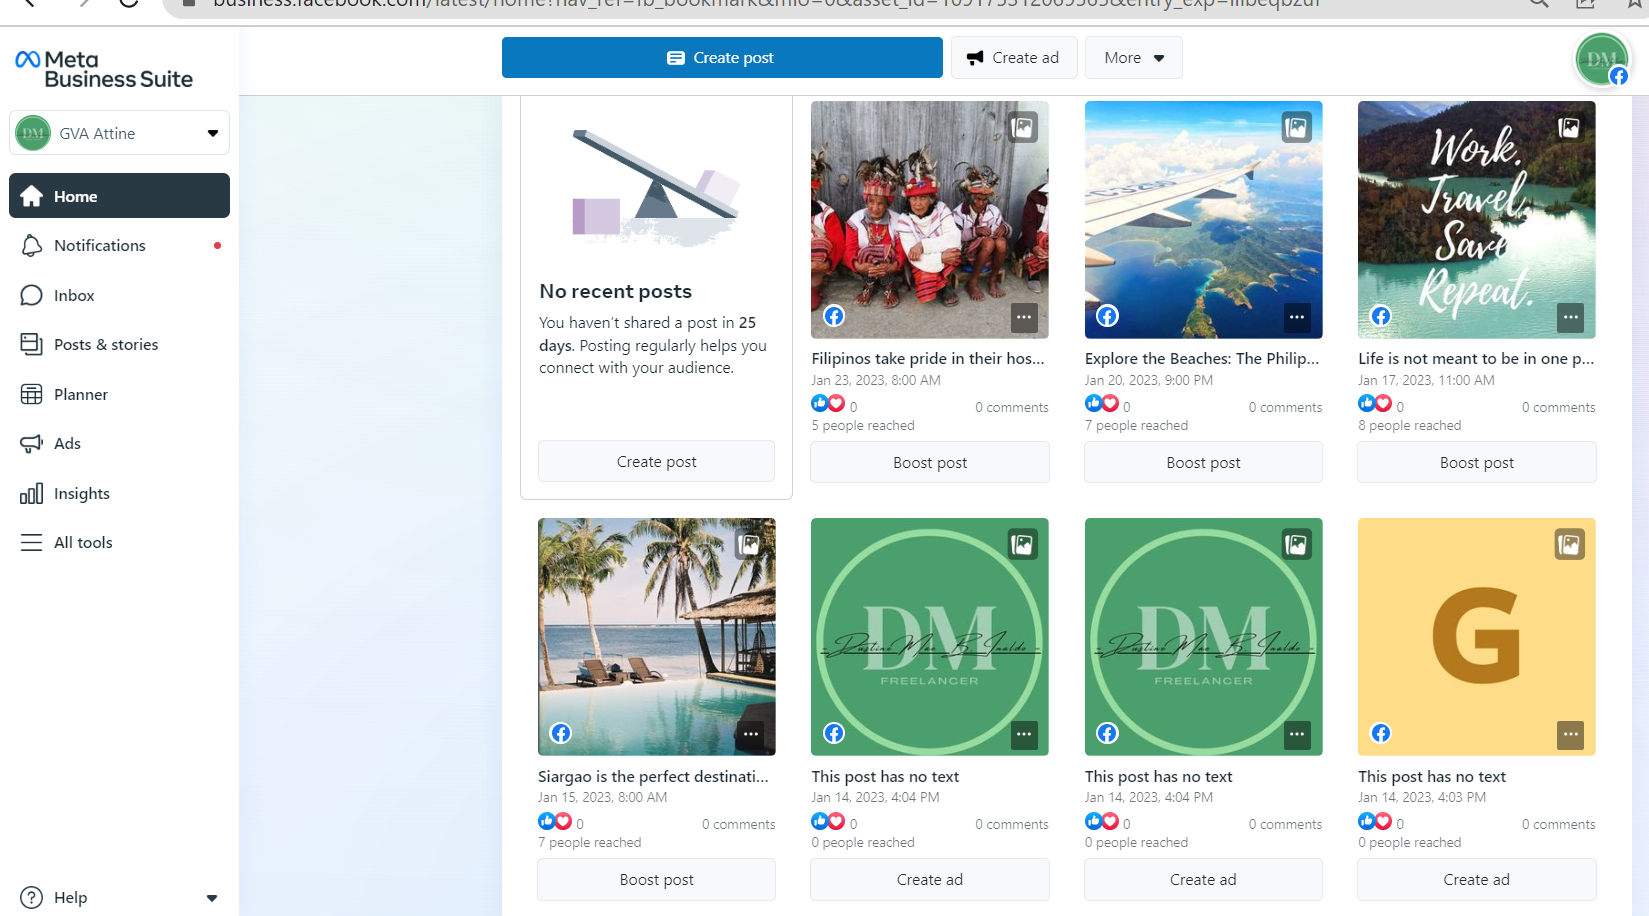Go to the Home menu item
The height and width of the screenshot is (916, 1649).
click(119, 196)
